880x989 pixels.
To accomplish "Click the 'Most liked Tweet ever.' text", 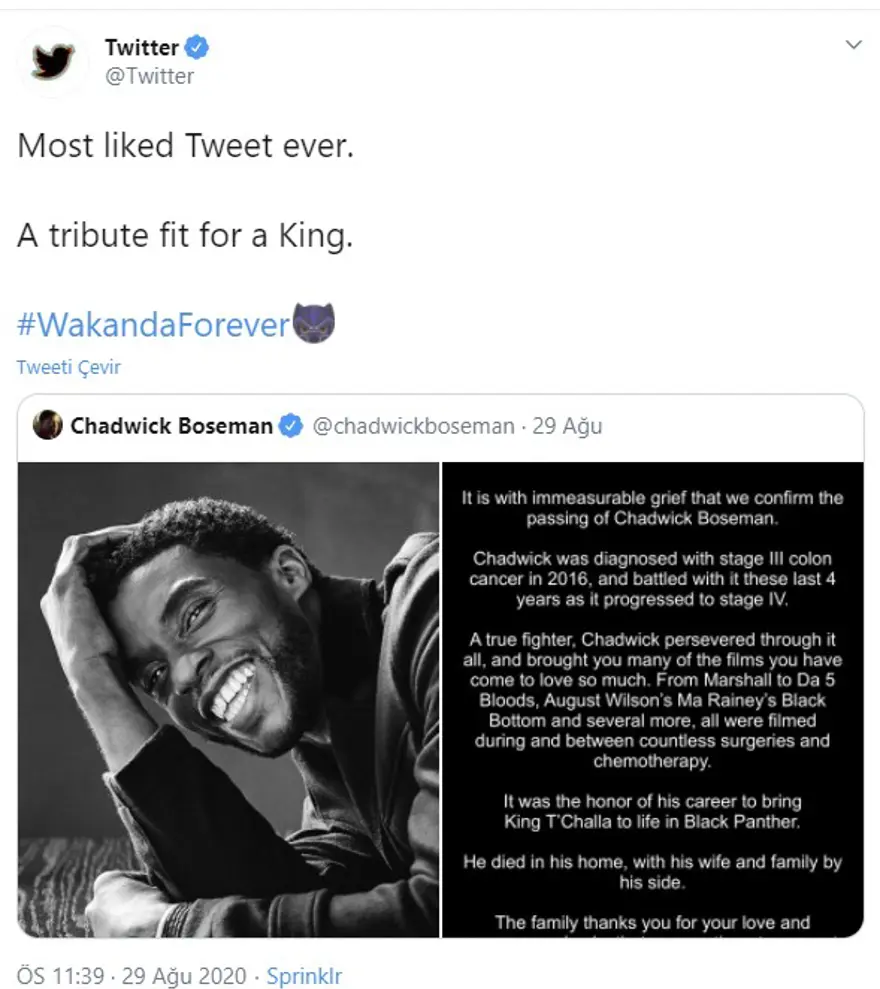I will coord(185,146).
